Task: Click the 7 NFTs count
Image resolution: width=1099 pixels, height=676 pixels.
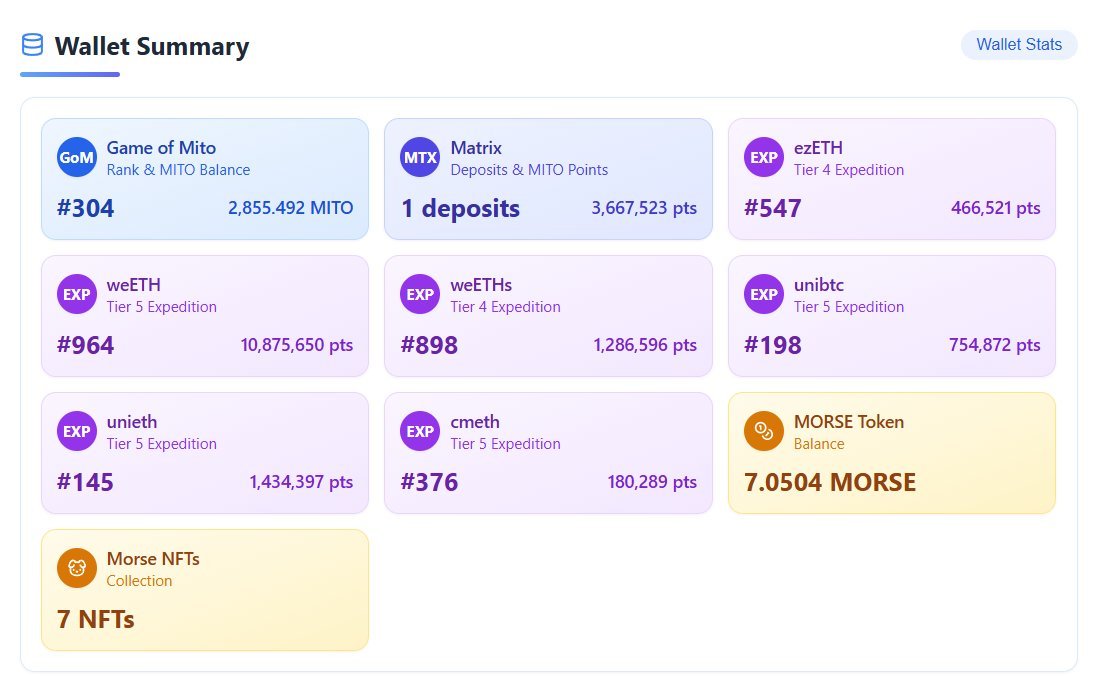Action: pyautogui.click(x=95, y=619)
